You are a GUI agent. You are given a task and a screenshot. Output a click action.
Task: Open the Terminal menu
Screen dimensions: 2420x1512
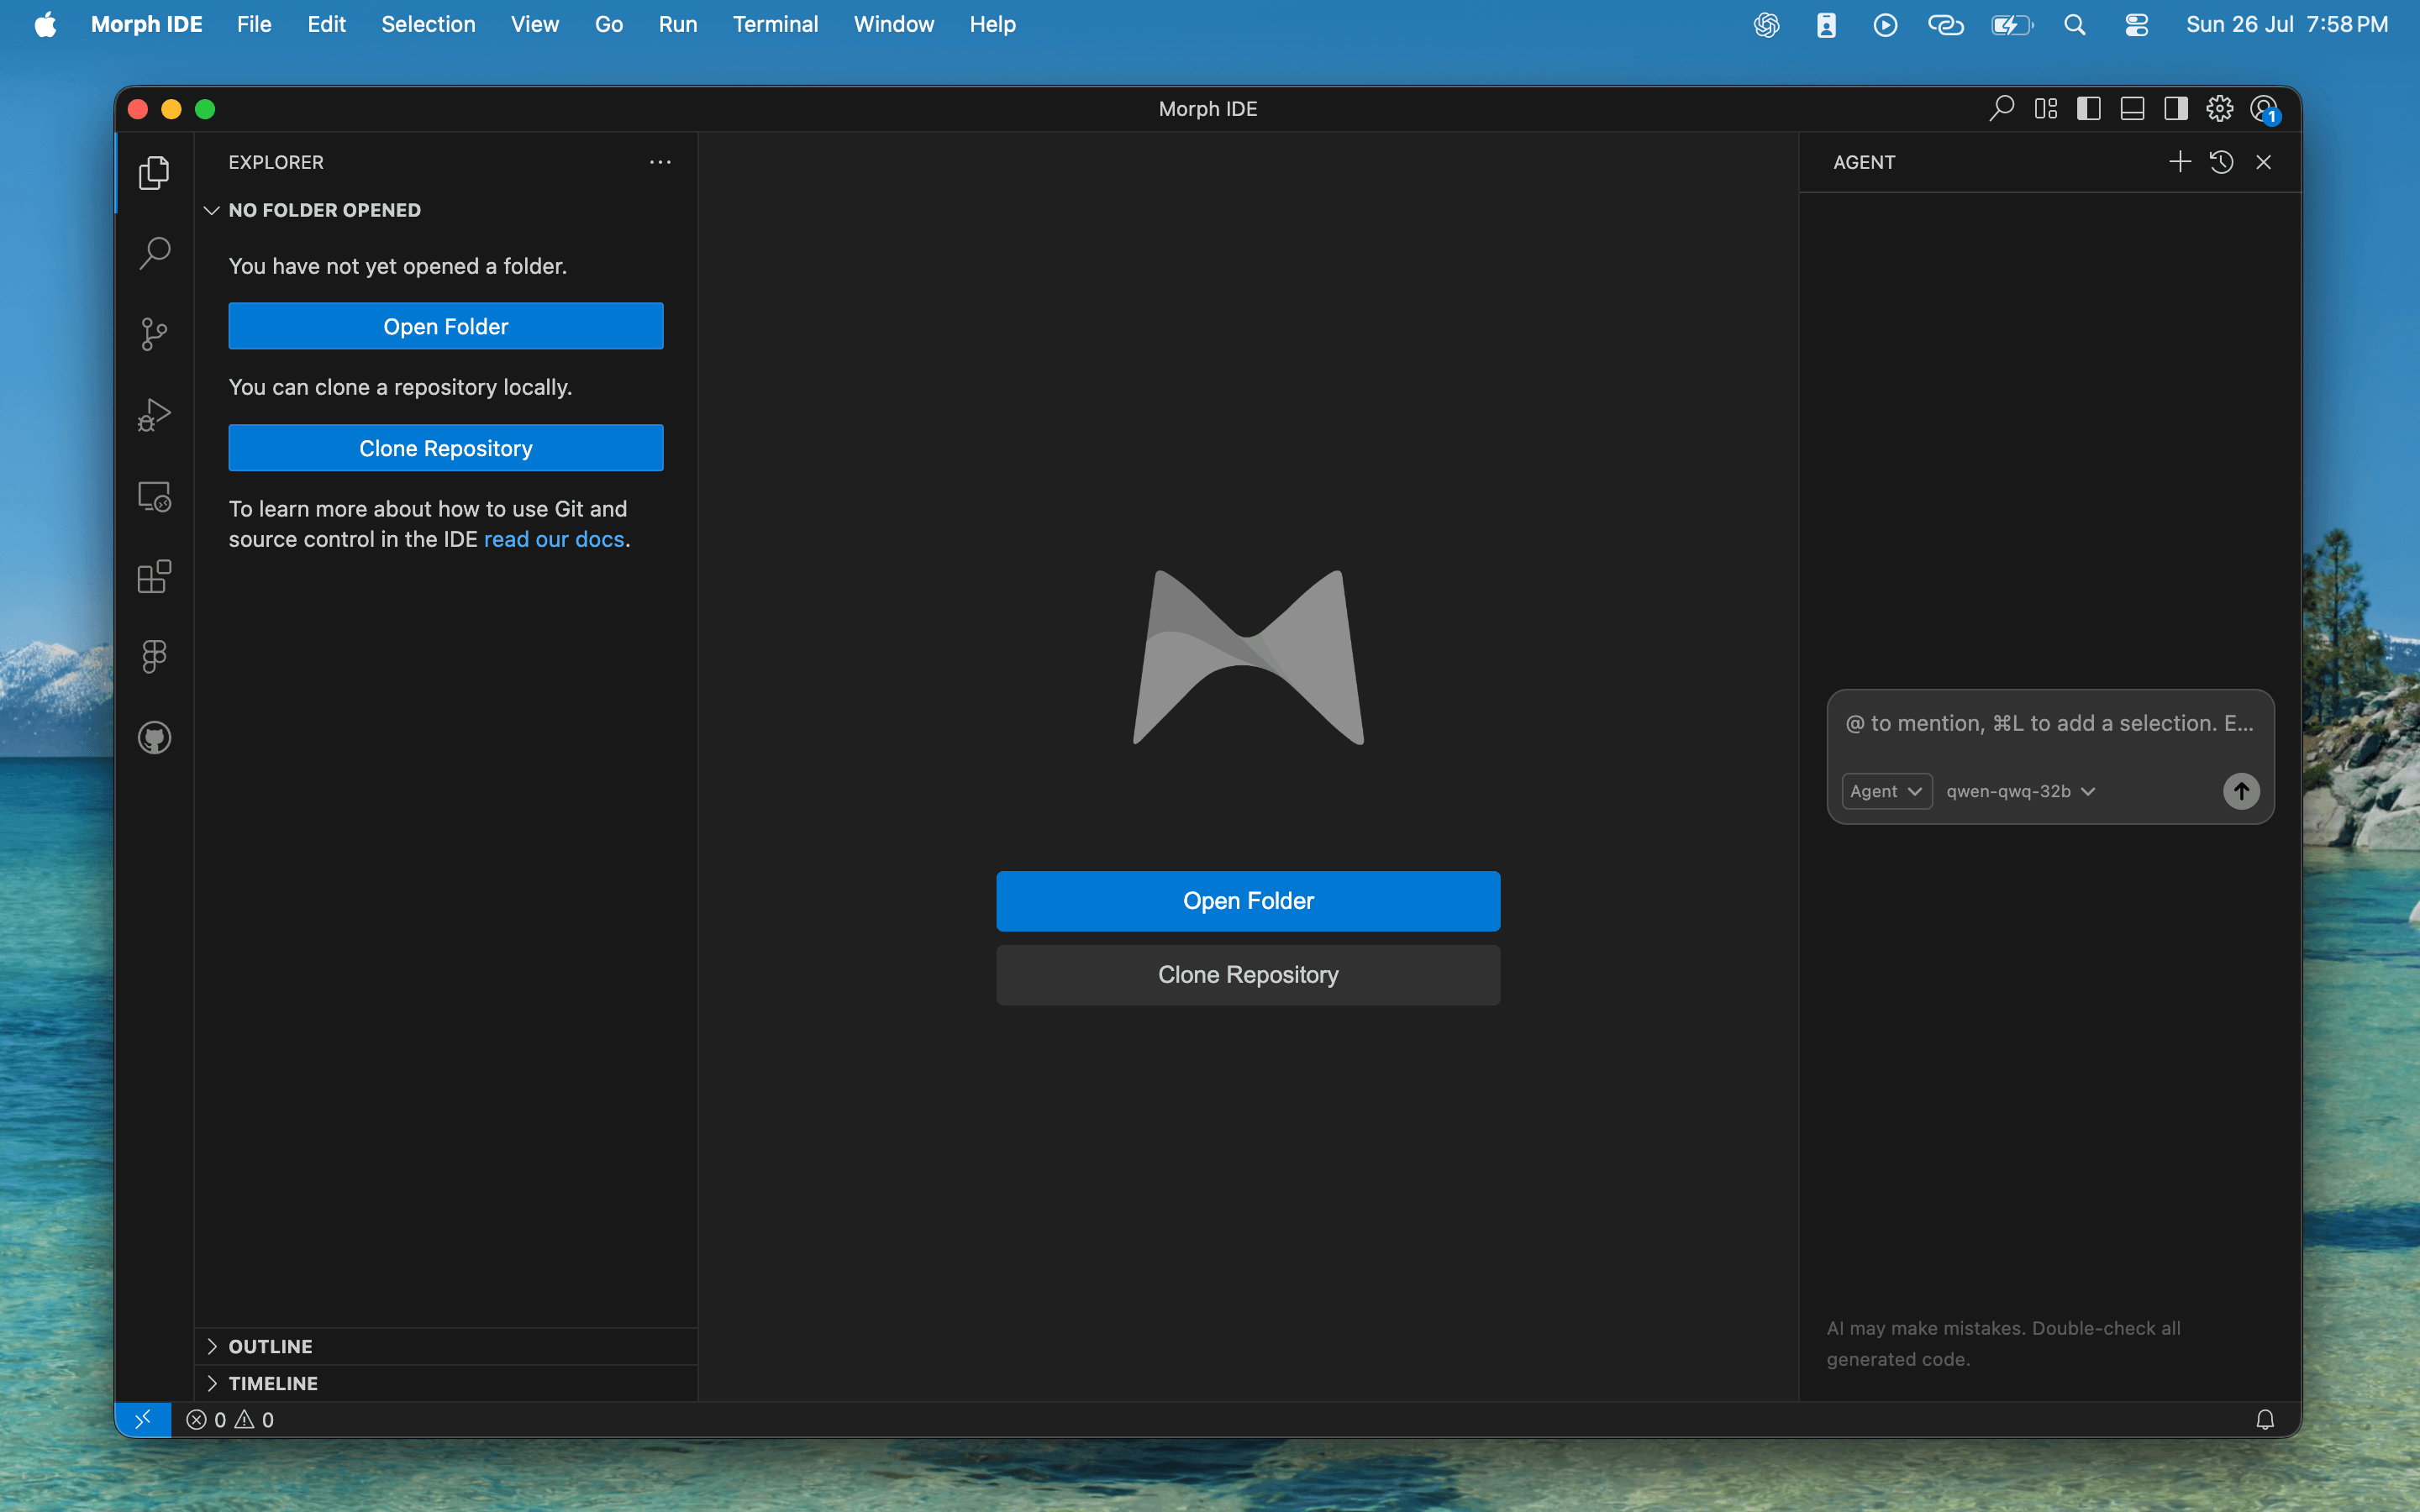[x=775, y=24]
